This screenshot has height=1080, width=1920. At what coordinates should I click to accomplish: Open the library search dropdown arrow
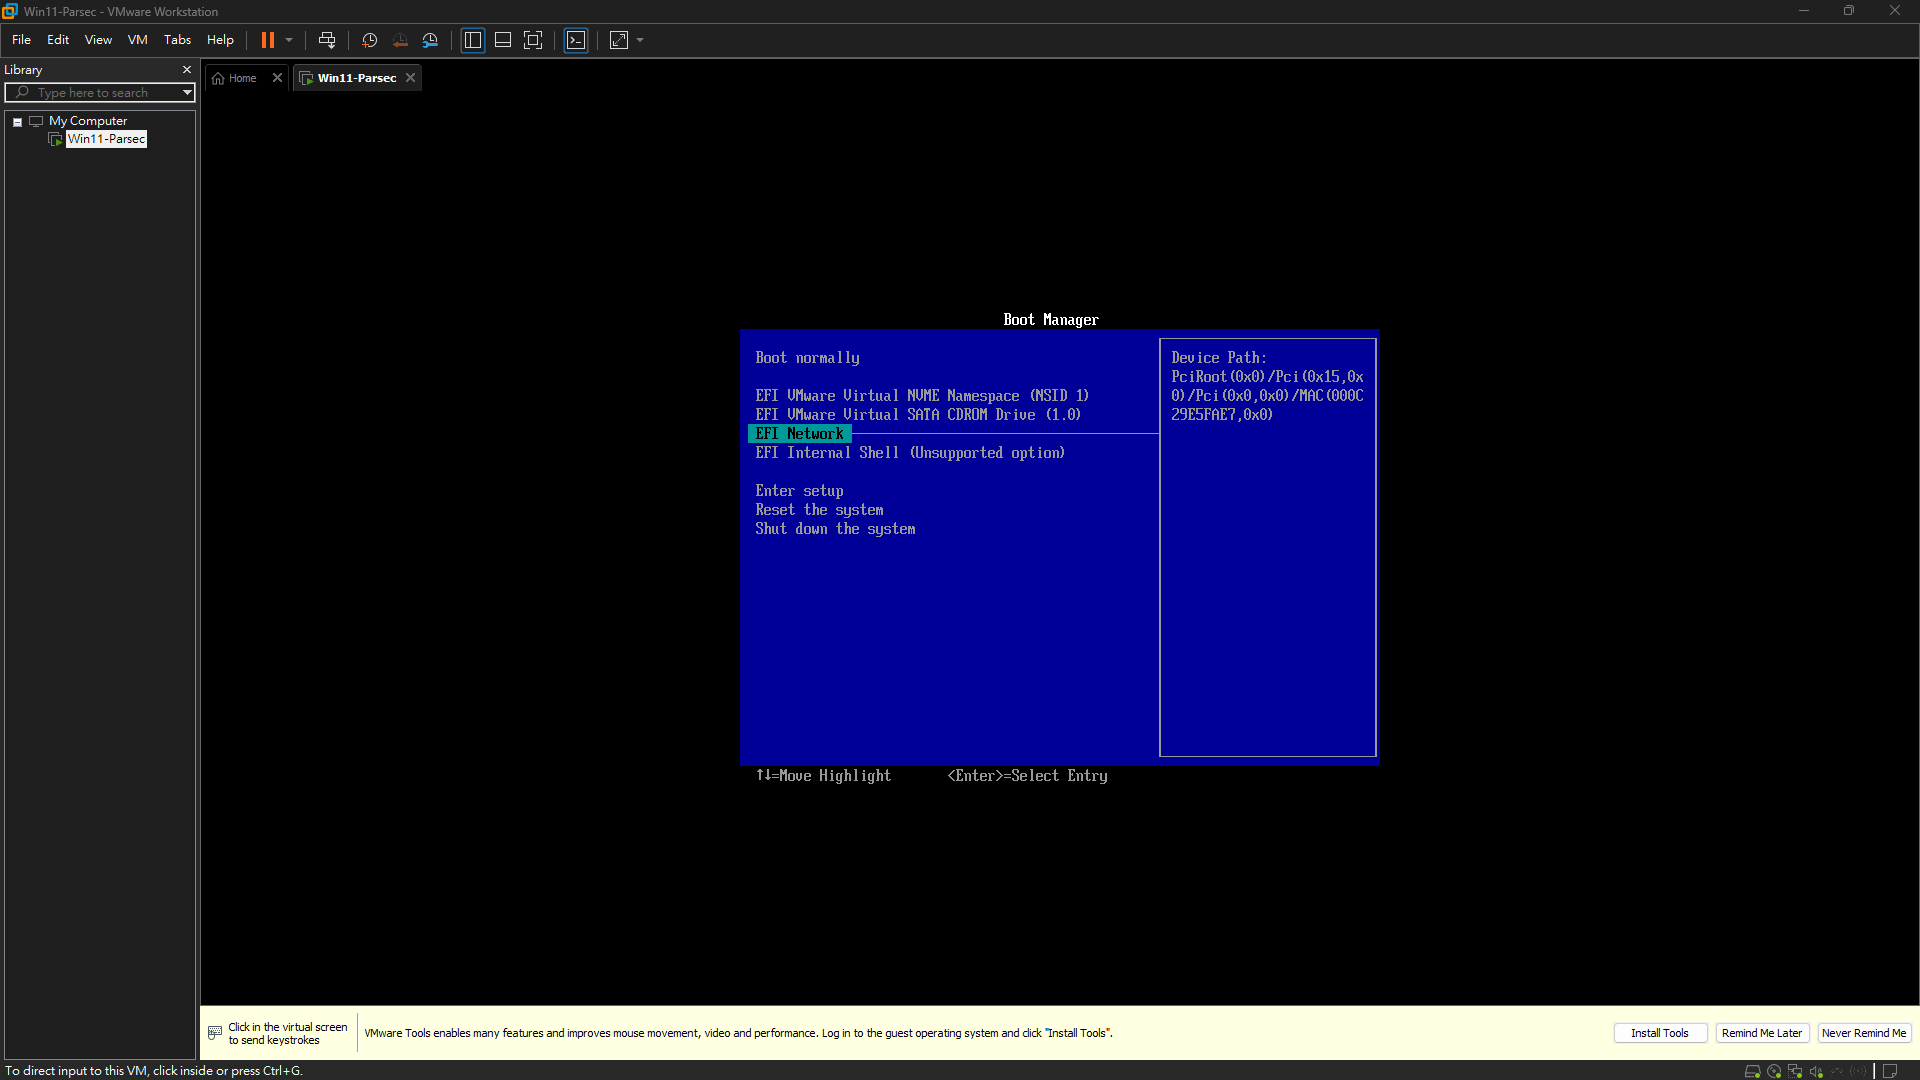[187, 93]
